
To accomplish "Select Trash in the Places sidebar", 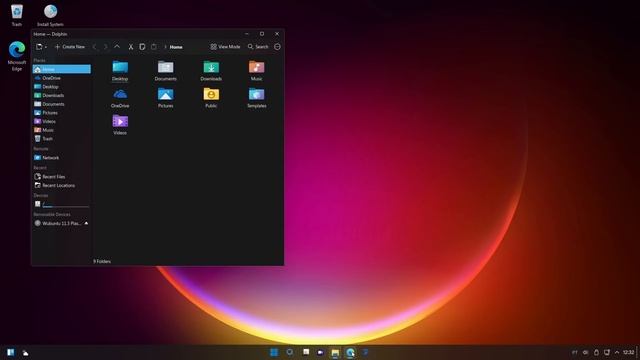I will click(x=62, y=139).
